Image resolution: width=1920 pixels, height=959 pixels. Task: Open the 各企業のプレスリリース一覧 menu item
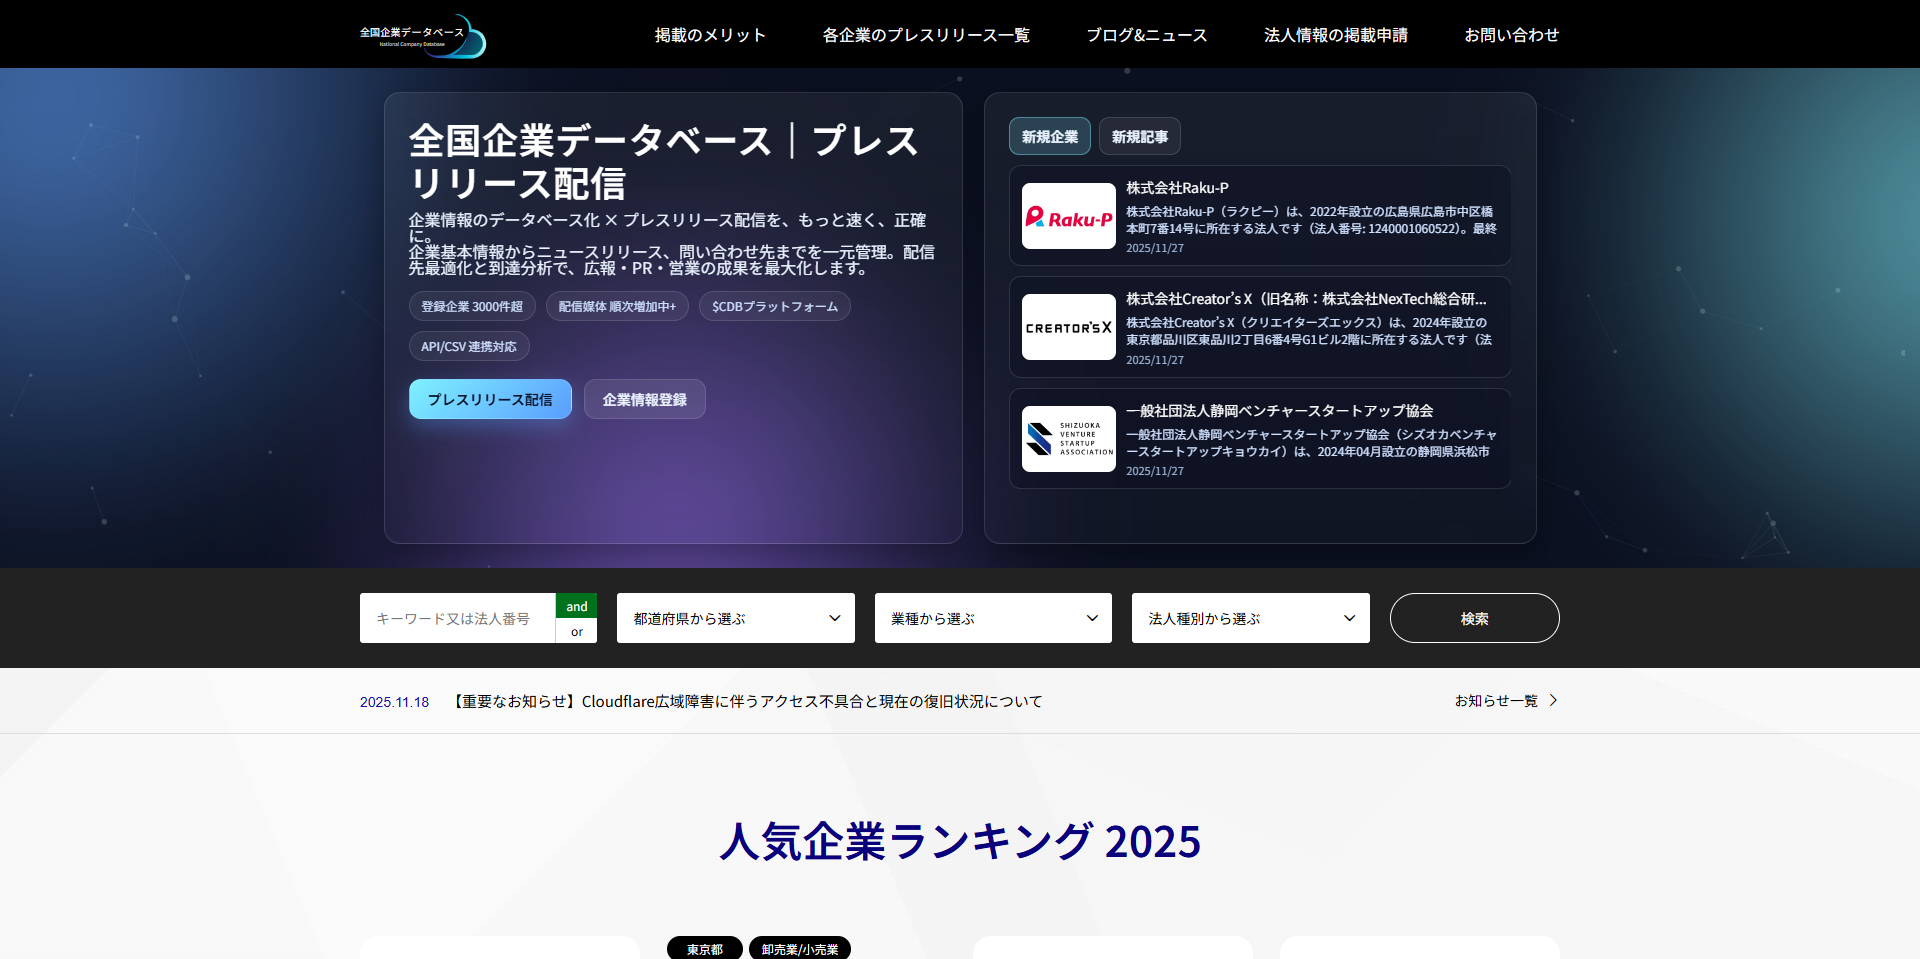926,34
